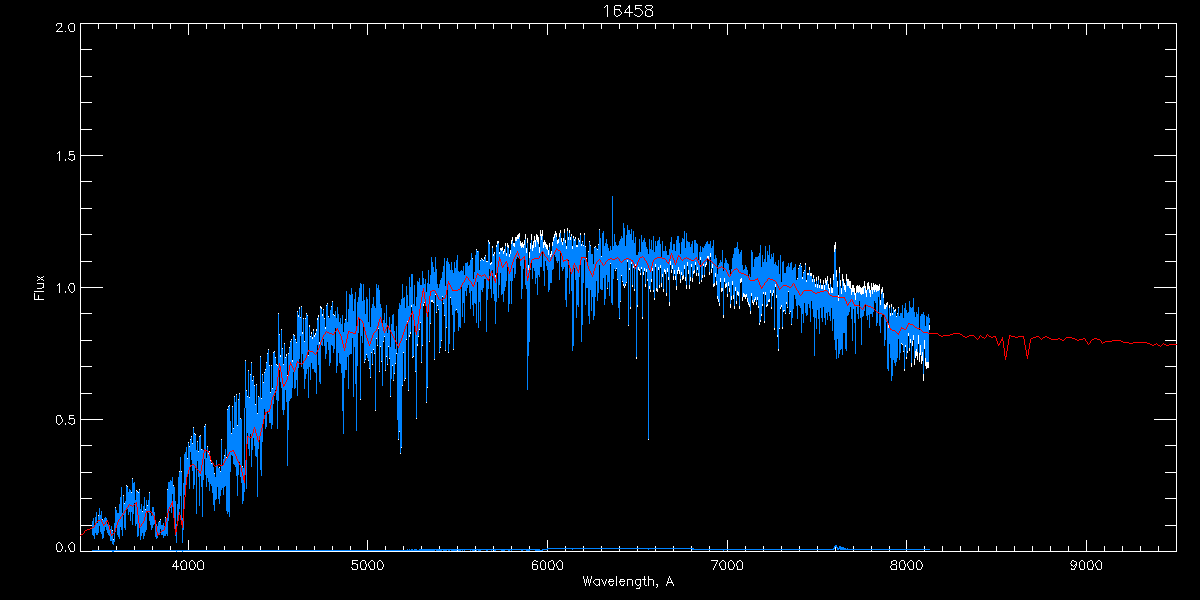Click the 6000 x-axis tick label
Viewport: 1200px width, 600px height.
tap(547, 565)
